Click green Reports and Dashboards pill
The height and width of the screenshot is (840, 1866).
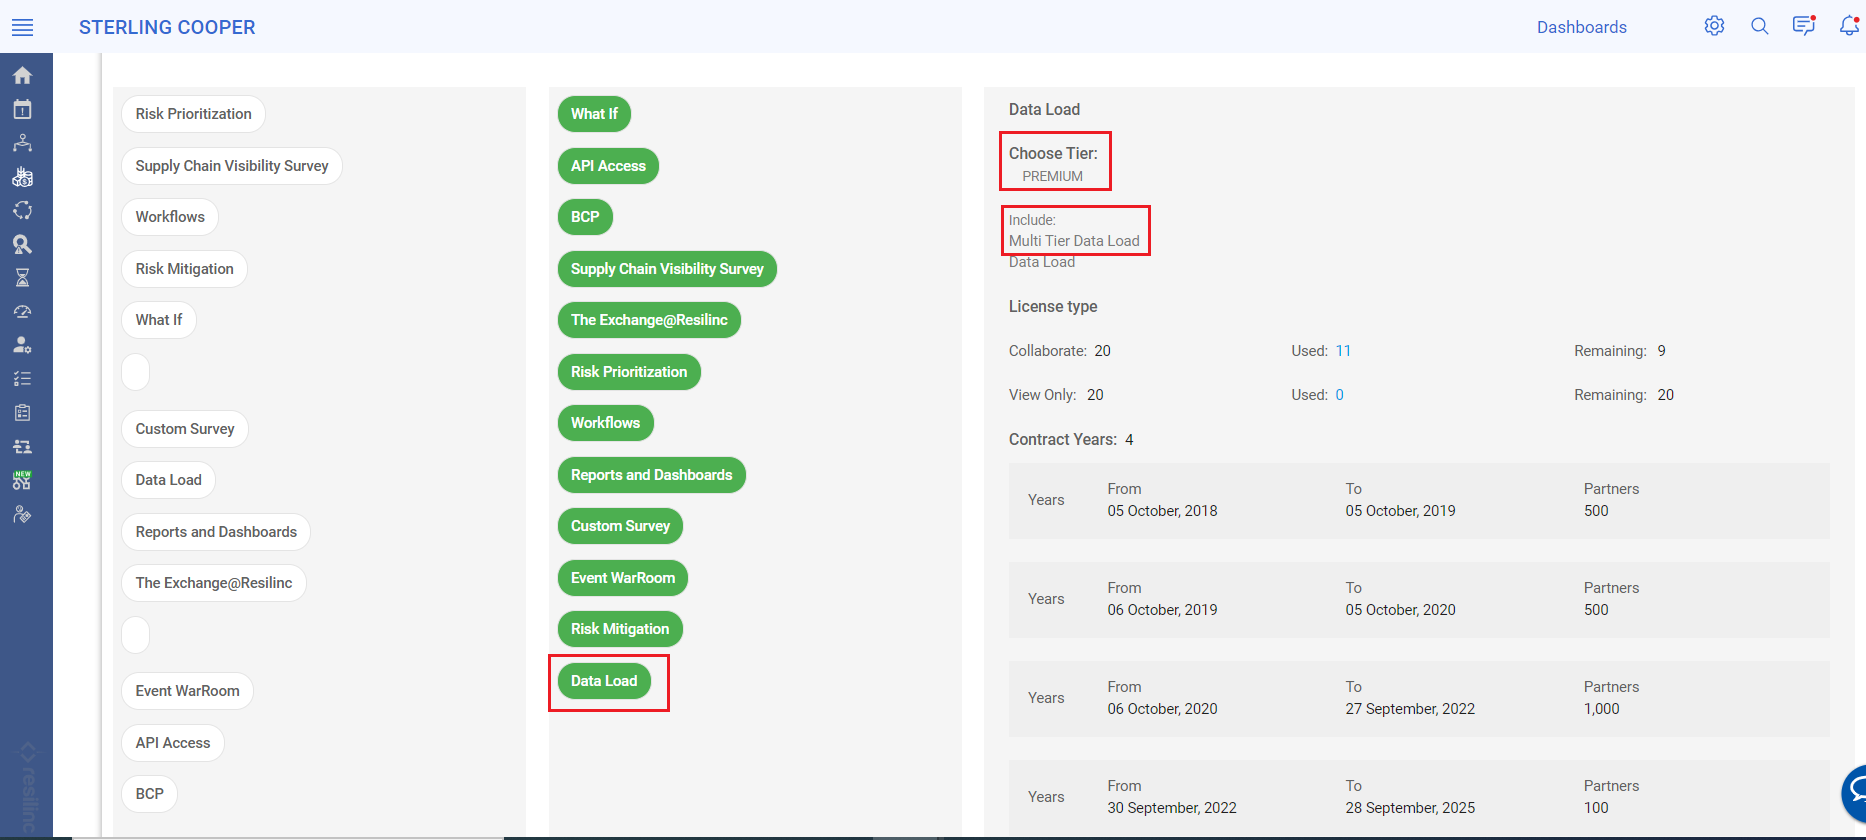pyautogui.click(x=652, y=475)
